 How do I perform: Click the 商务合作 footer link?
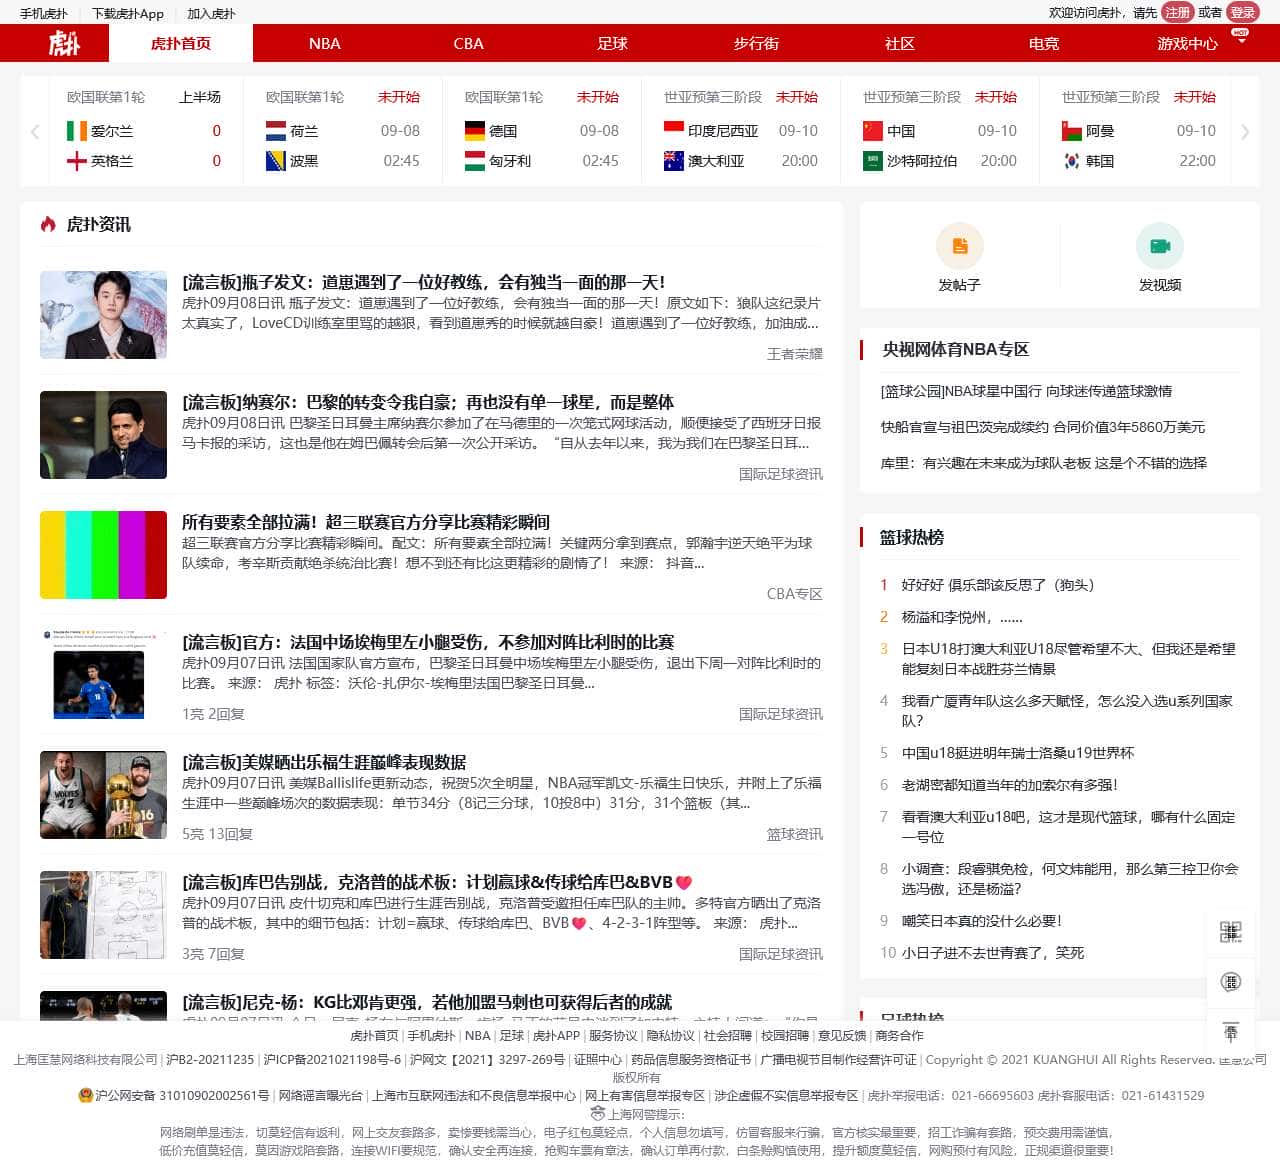899,1036
